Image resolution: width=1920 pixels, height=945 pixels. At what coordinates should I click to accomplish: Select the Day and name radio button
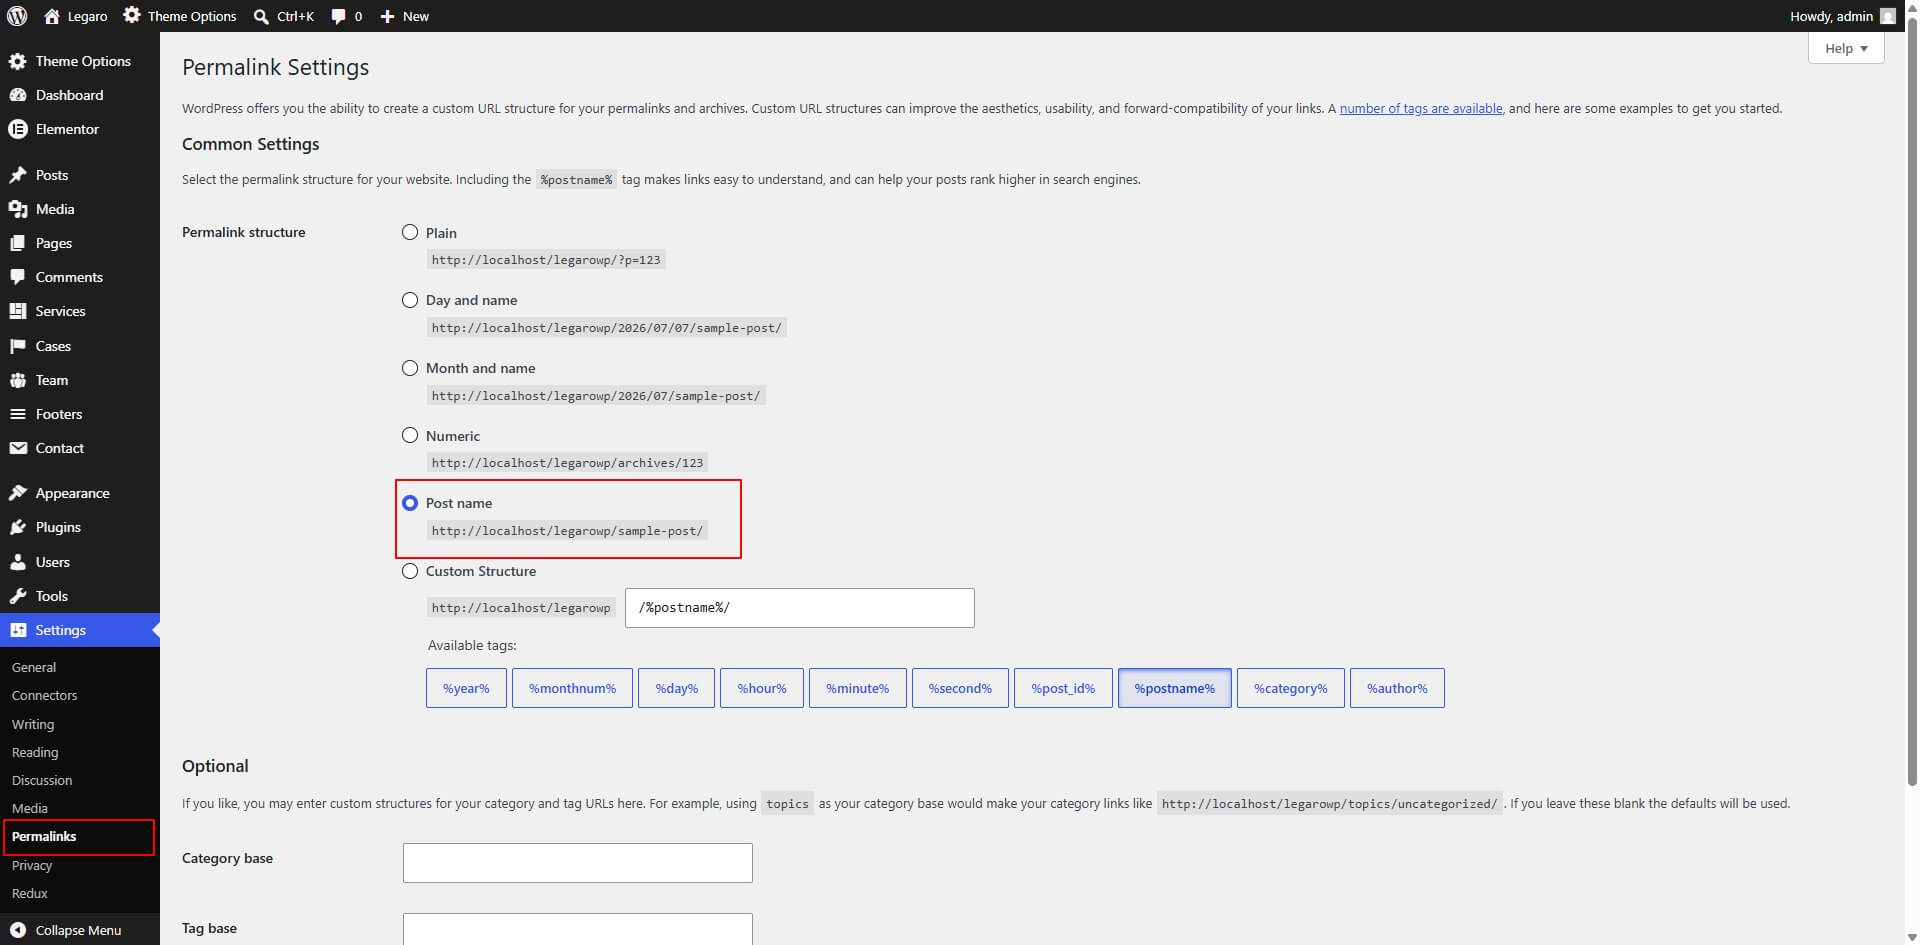pyautogui.click(x=410, y=300)
